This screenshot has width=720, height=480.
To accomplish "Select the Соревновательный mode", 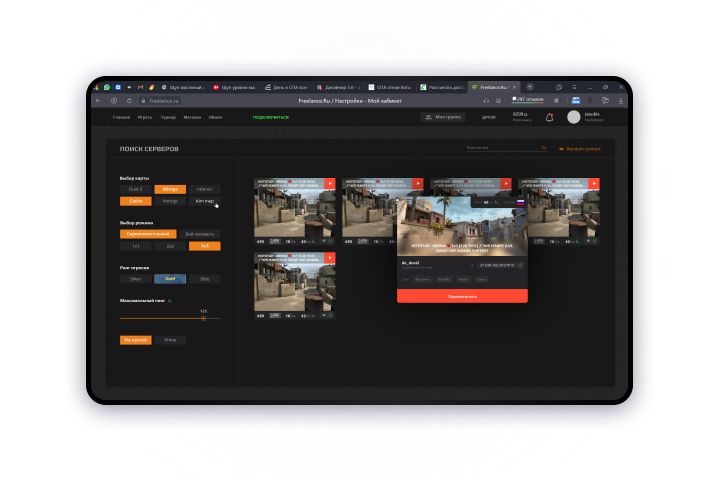I will click(x=148, y=234).
